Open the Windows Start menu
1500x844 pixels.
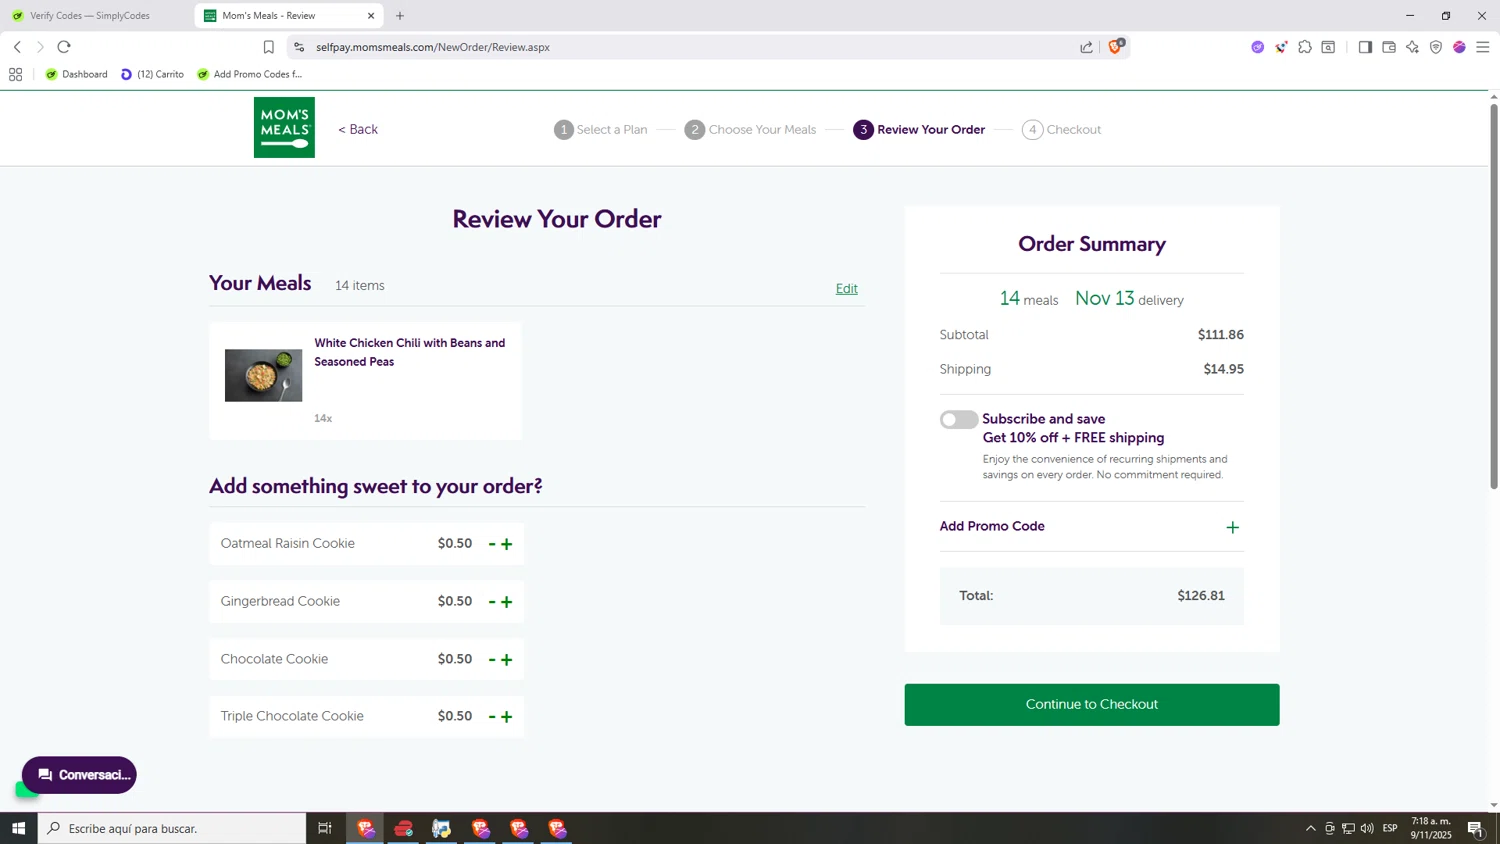[x=18, y=828]
